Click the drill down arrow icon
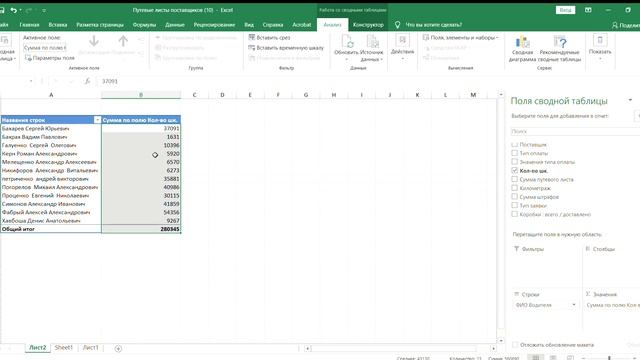Screen dimensions: 640x360 [94, 41]
